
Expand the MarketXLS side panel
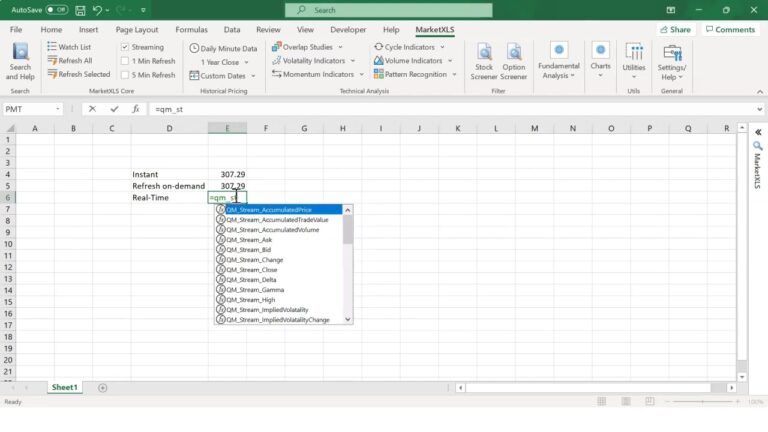(x=758, y=132)
